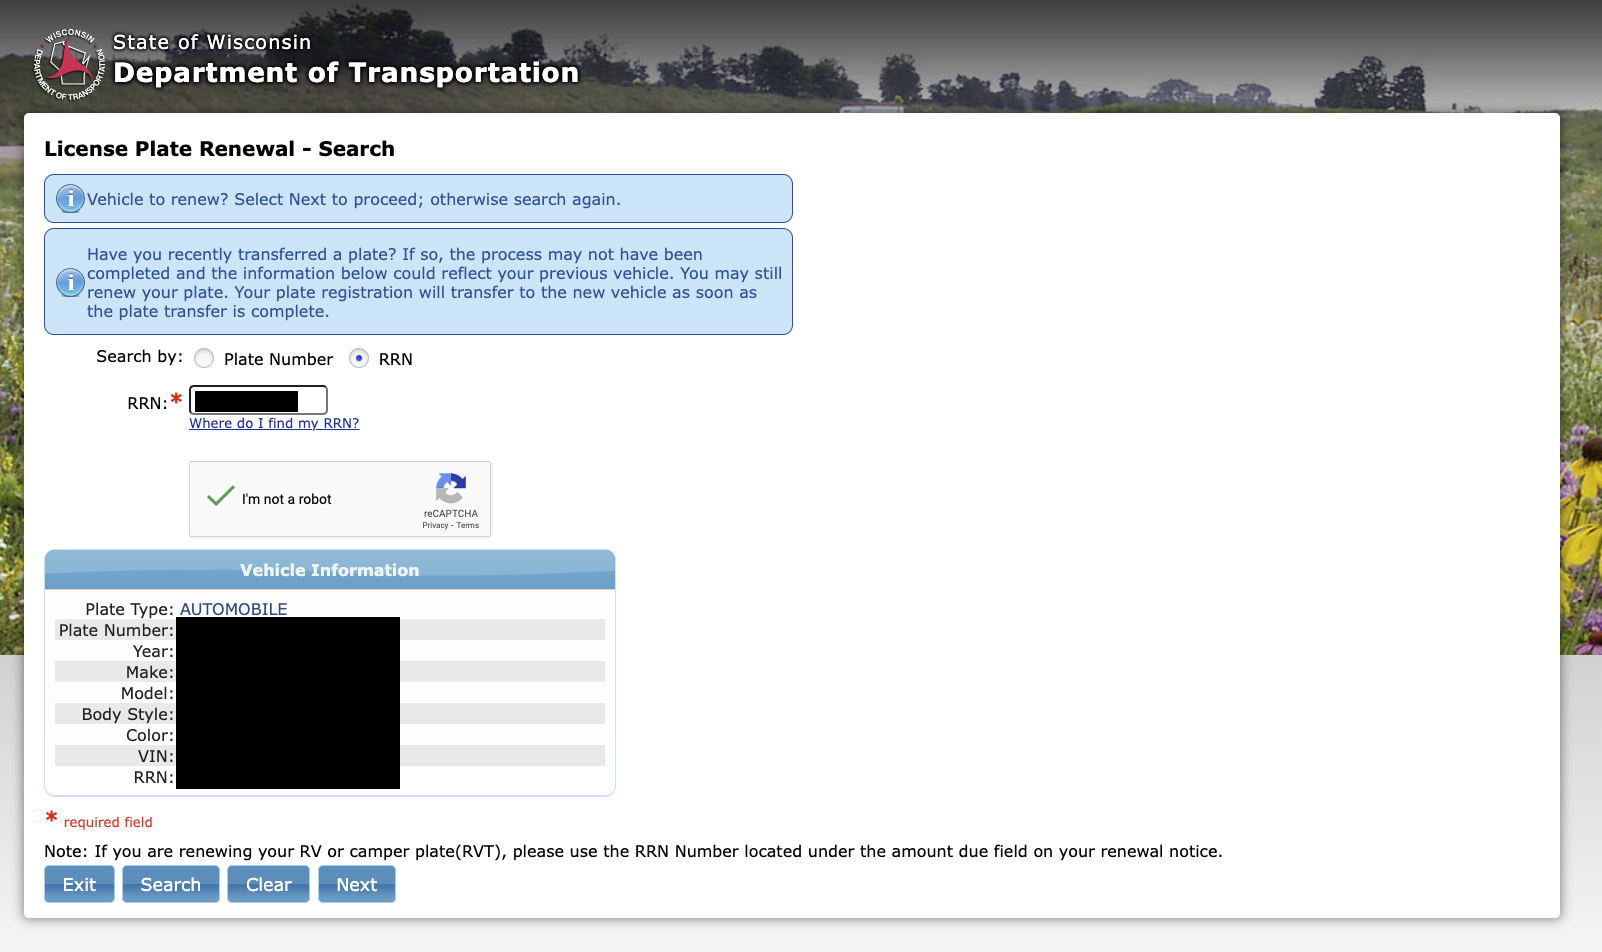Proceed with the Next button
The image size is (1602, 952).
(356, 884)
